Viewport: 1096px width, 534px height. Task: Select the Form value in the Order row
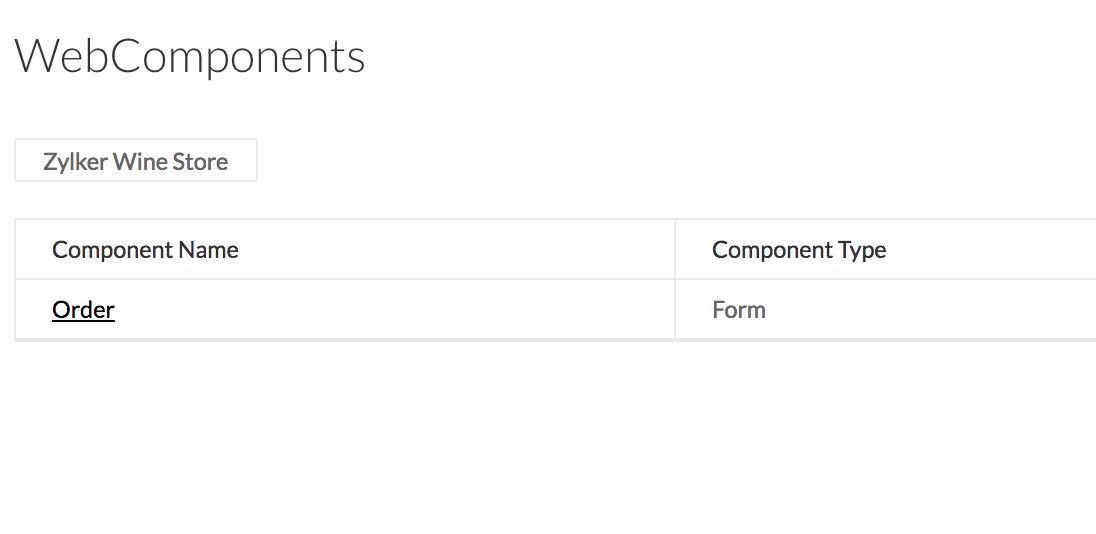[739, 310]
